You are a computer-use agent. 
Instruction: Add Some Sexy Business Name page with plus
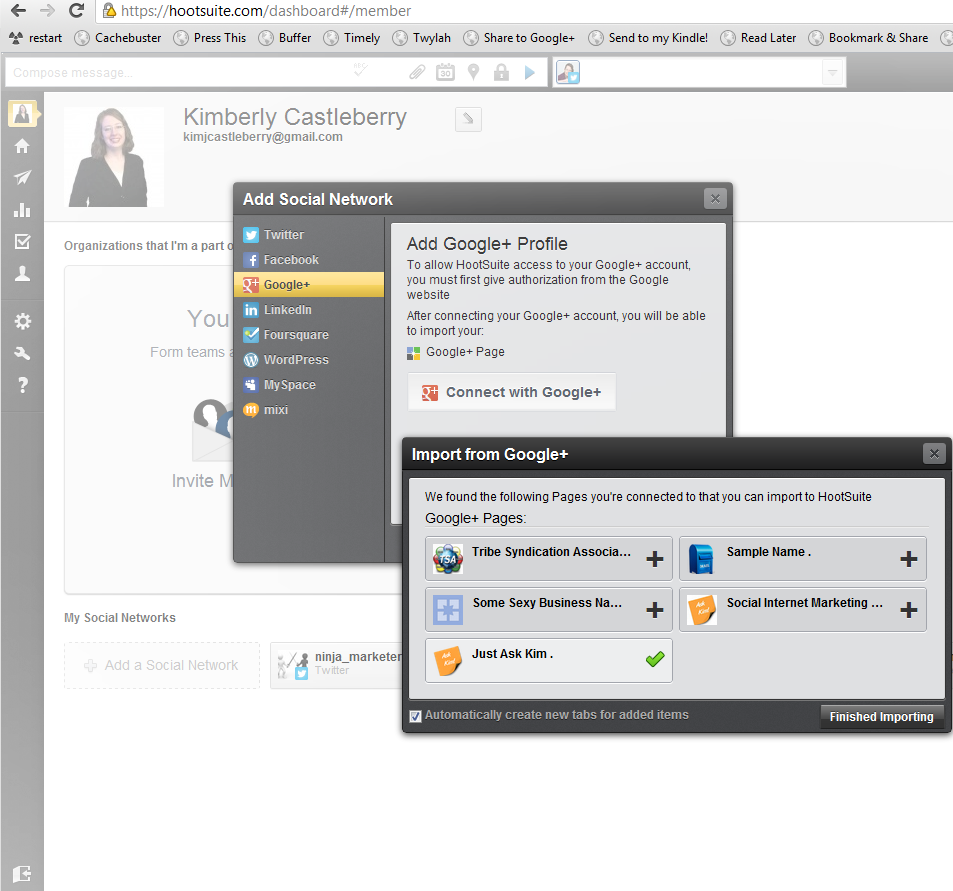click(x=655, y=610)
